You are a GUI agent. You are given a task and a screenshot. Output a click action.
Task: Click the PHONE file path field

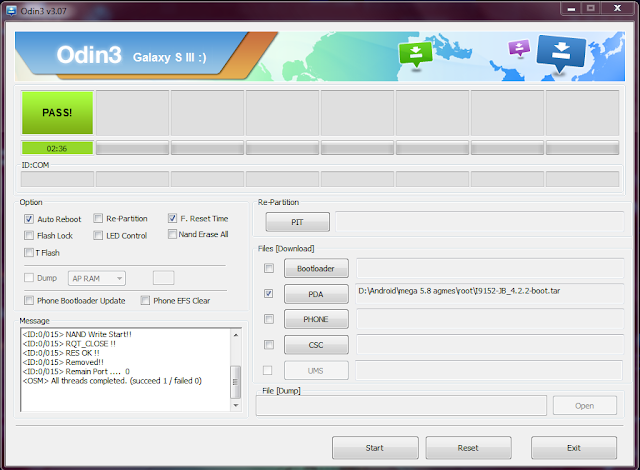click(490, 319)
